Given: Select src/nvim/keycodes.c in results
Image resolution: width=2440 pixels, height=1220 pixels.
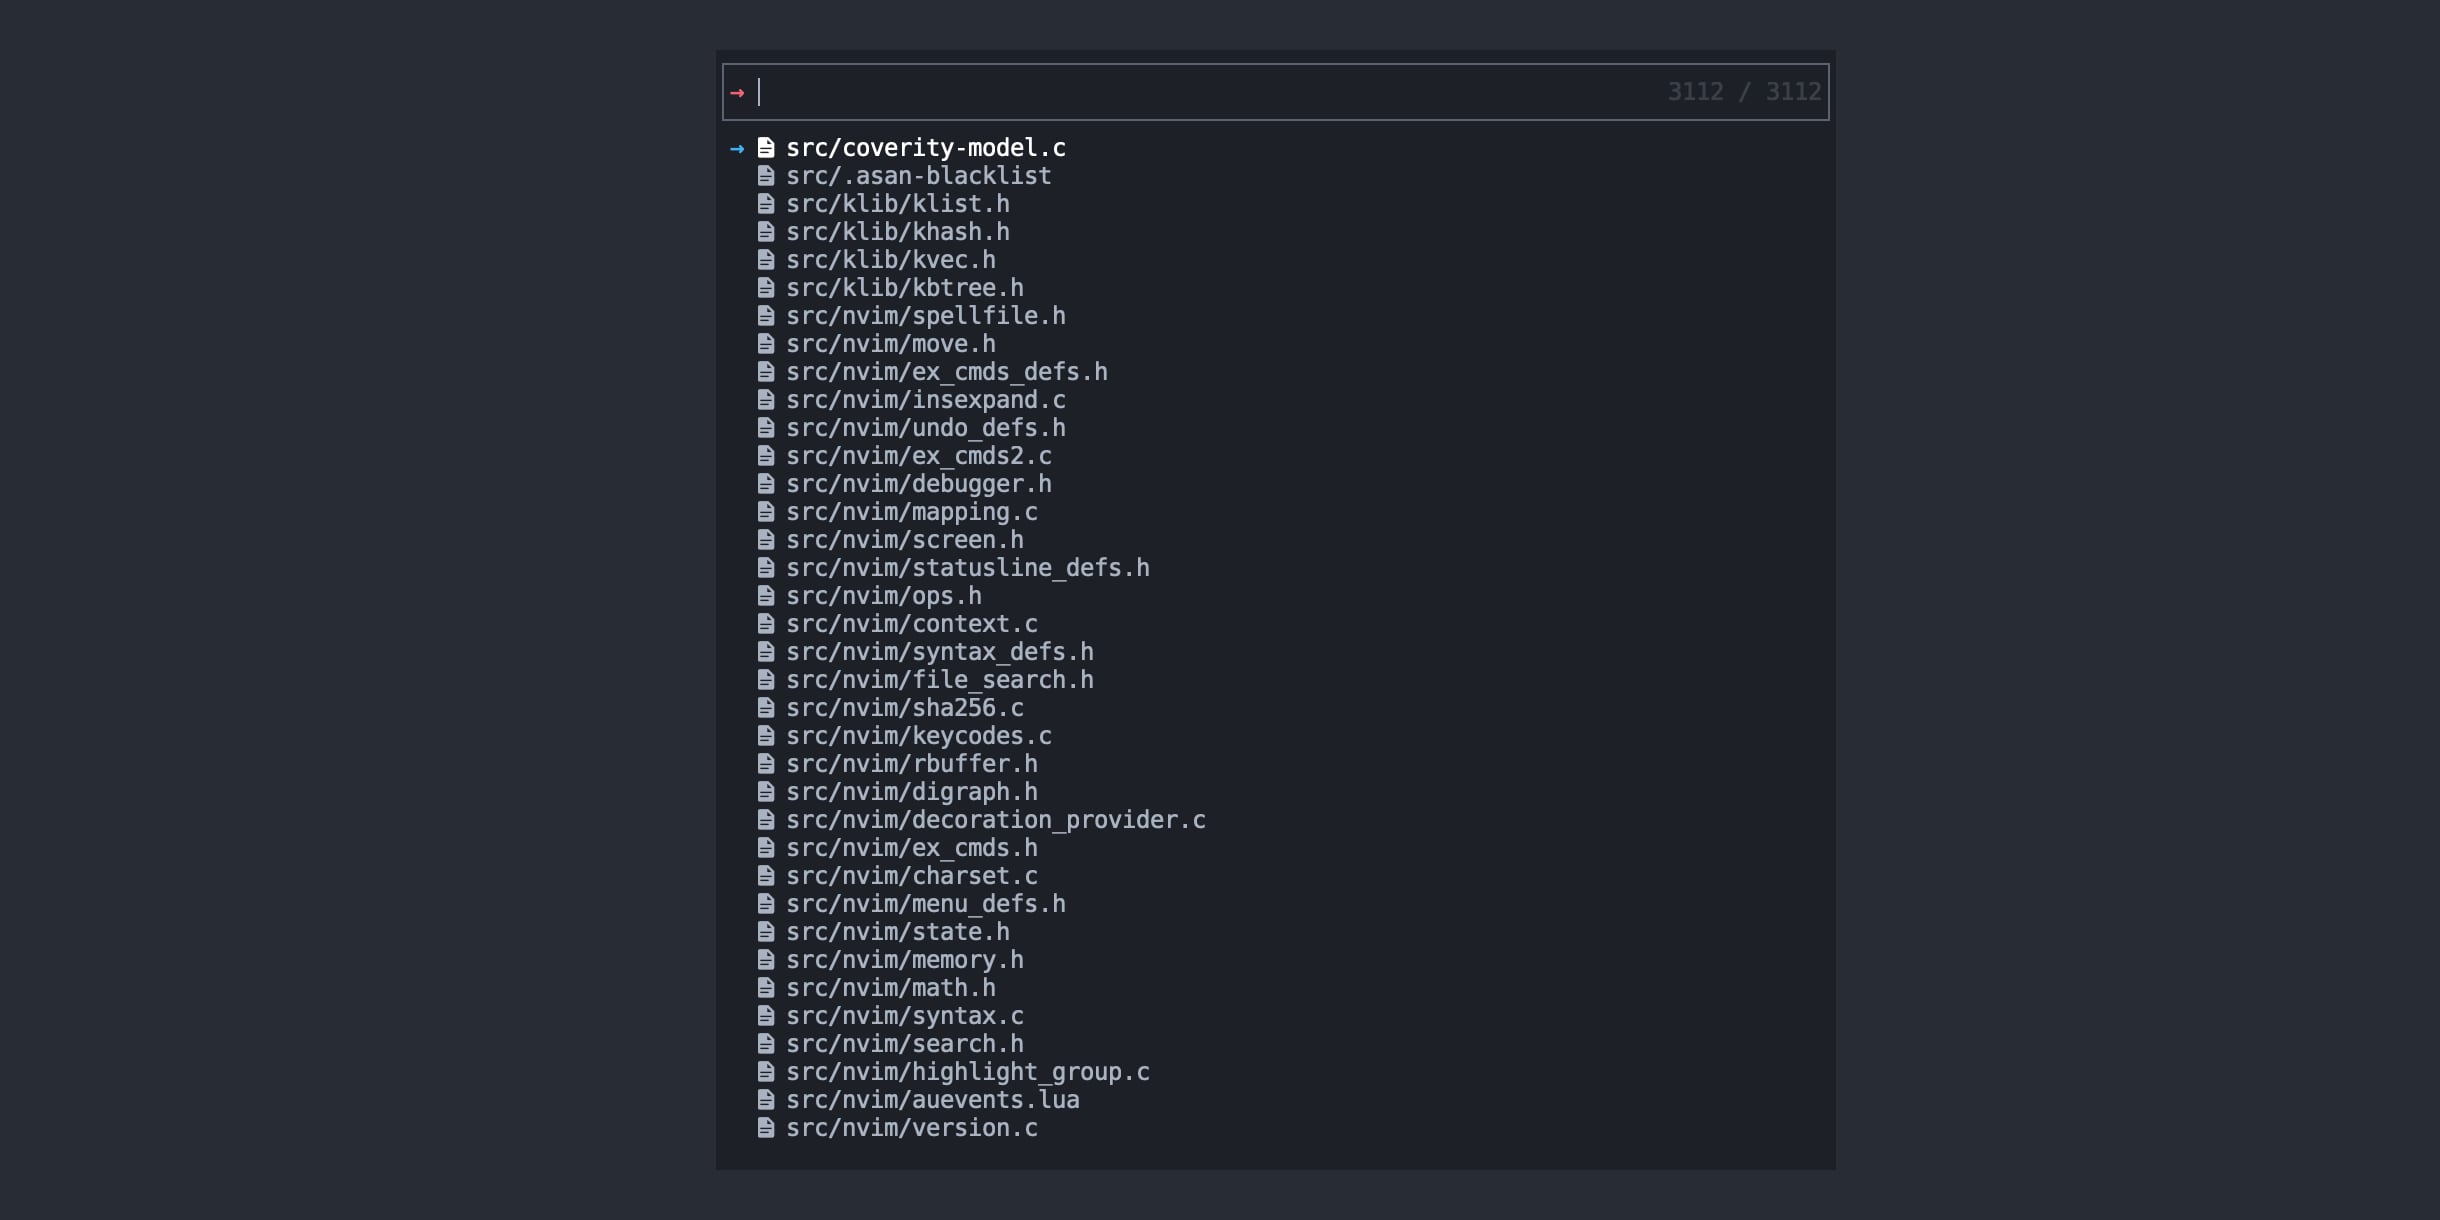Looking at the screenshot, I should point(918,736).
